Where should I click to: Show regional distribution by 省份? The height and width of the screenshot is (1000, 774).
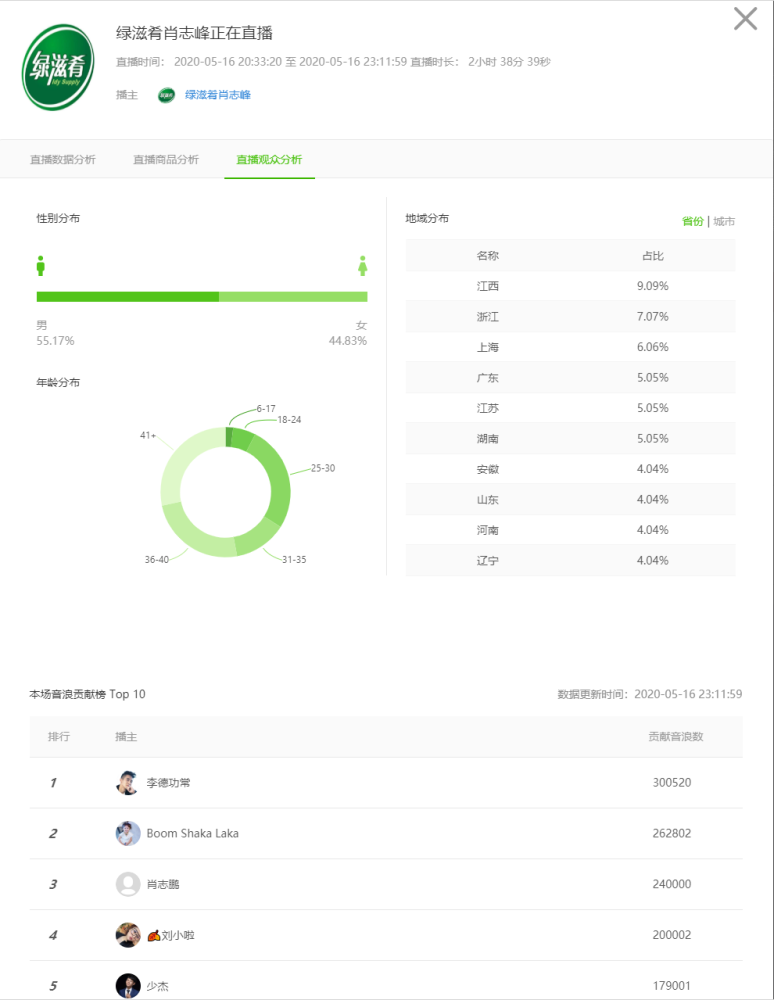pos(692,221)
